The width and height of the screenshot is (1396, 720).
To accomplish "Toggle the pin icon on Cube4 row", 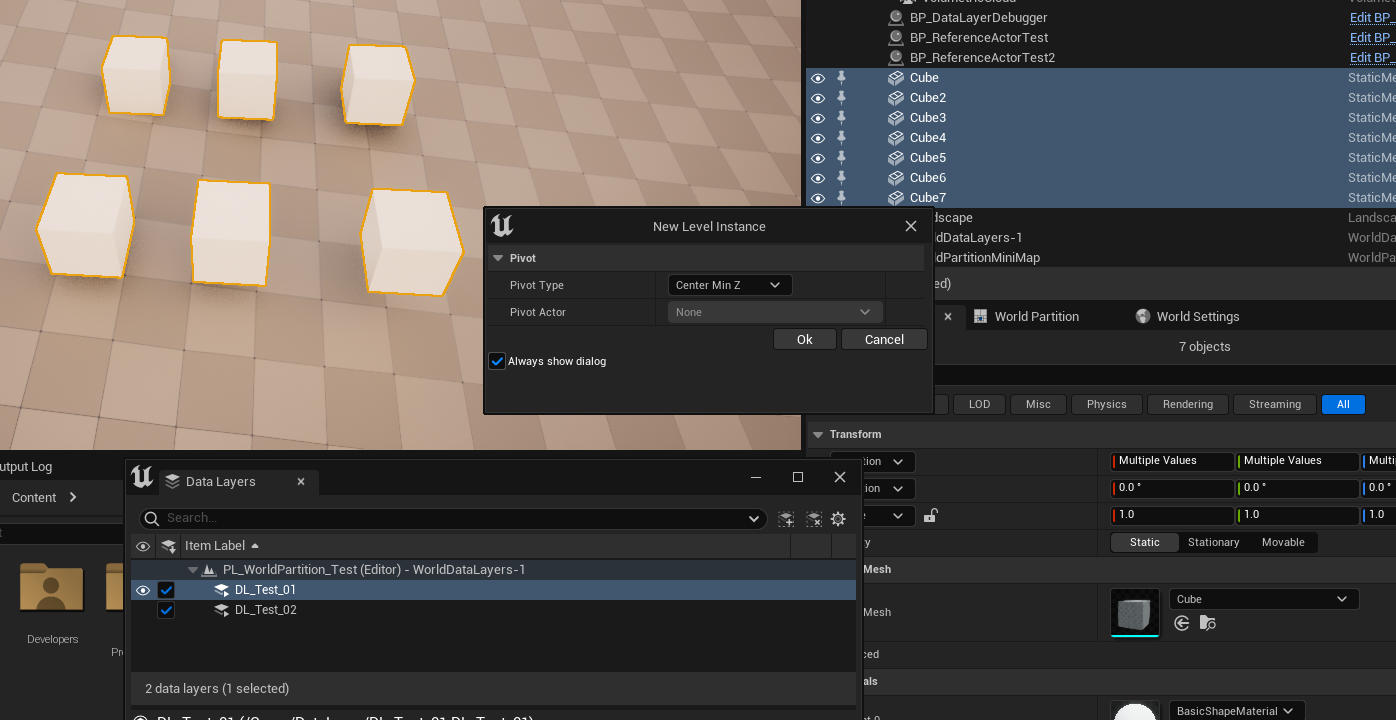I will 841,137.
